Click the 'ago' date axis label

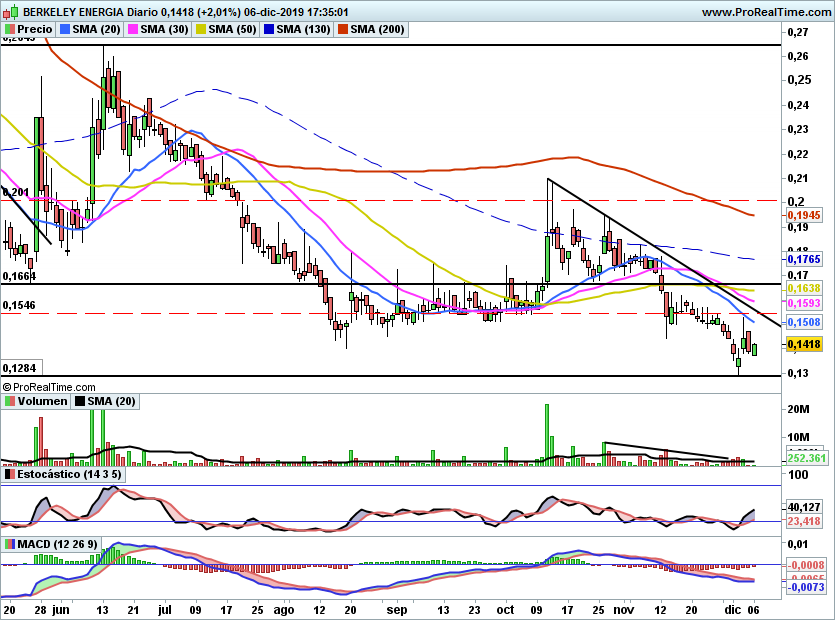[x=284, y=610]
